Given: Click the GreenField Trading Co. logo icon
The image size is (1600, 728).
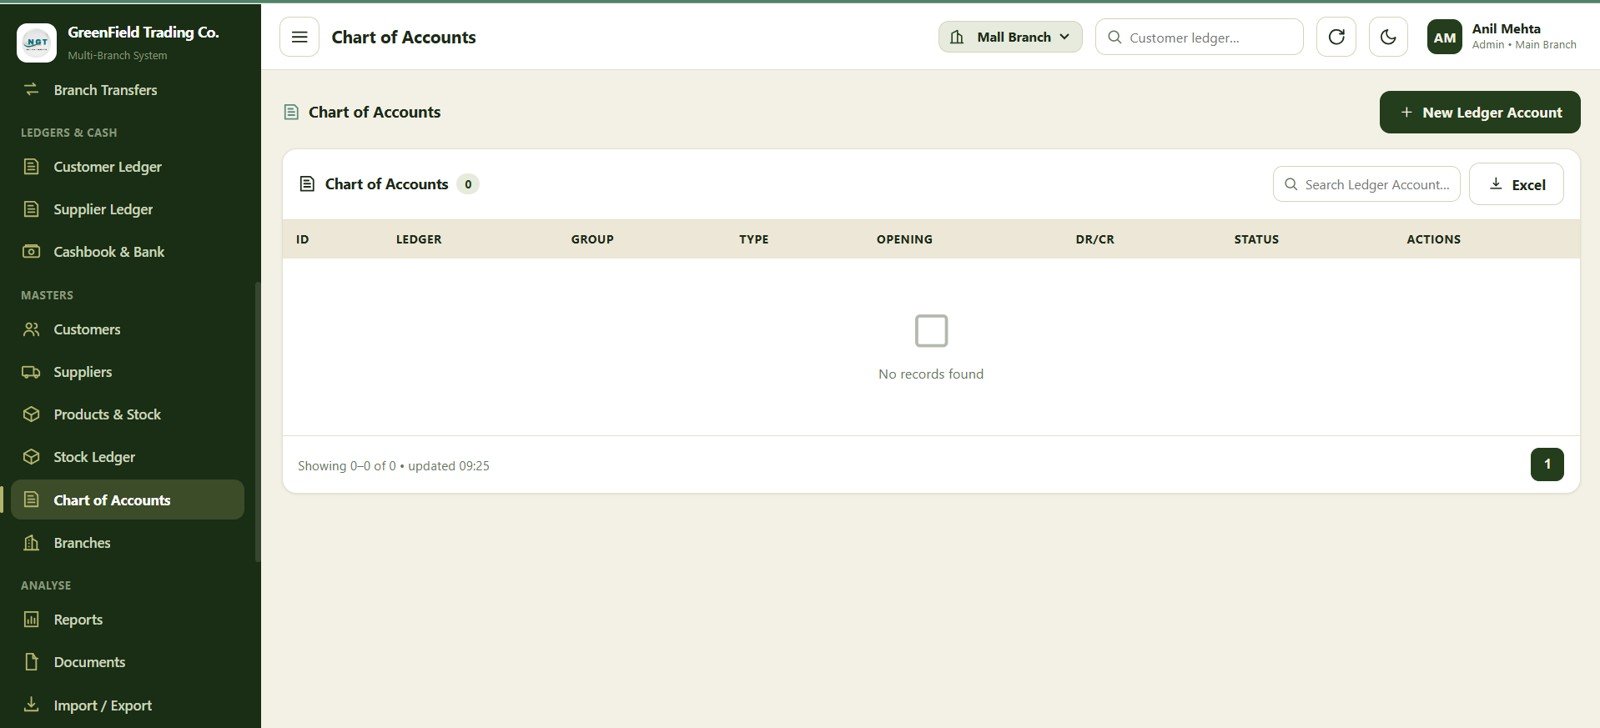Looking at the screenshot, I should tap(37, 42).
